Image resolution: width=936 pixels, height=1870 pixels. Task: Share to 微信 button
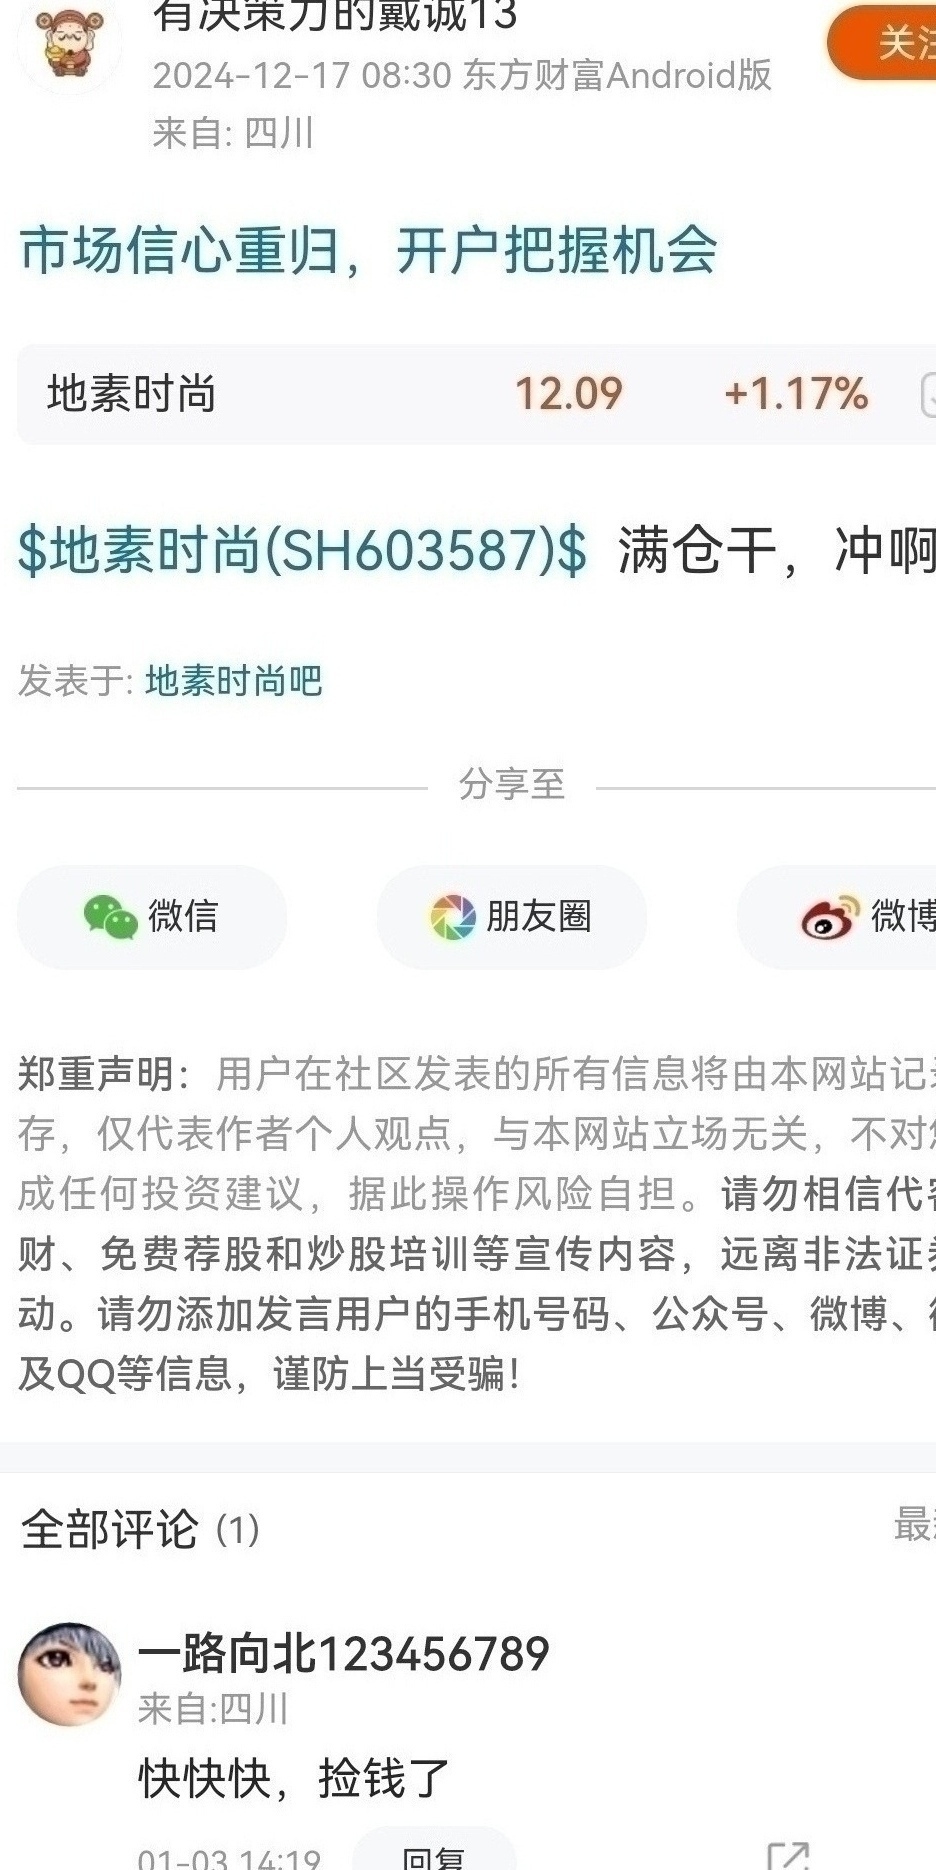152,916
